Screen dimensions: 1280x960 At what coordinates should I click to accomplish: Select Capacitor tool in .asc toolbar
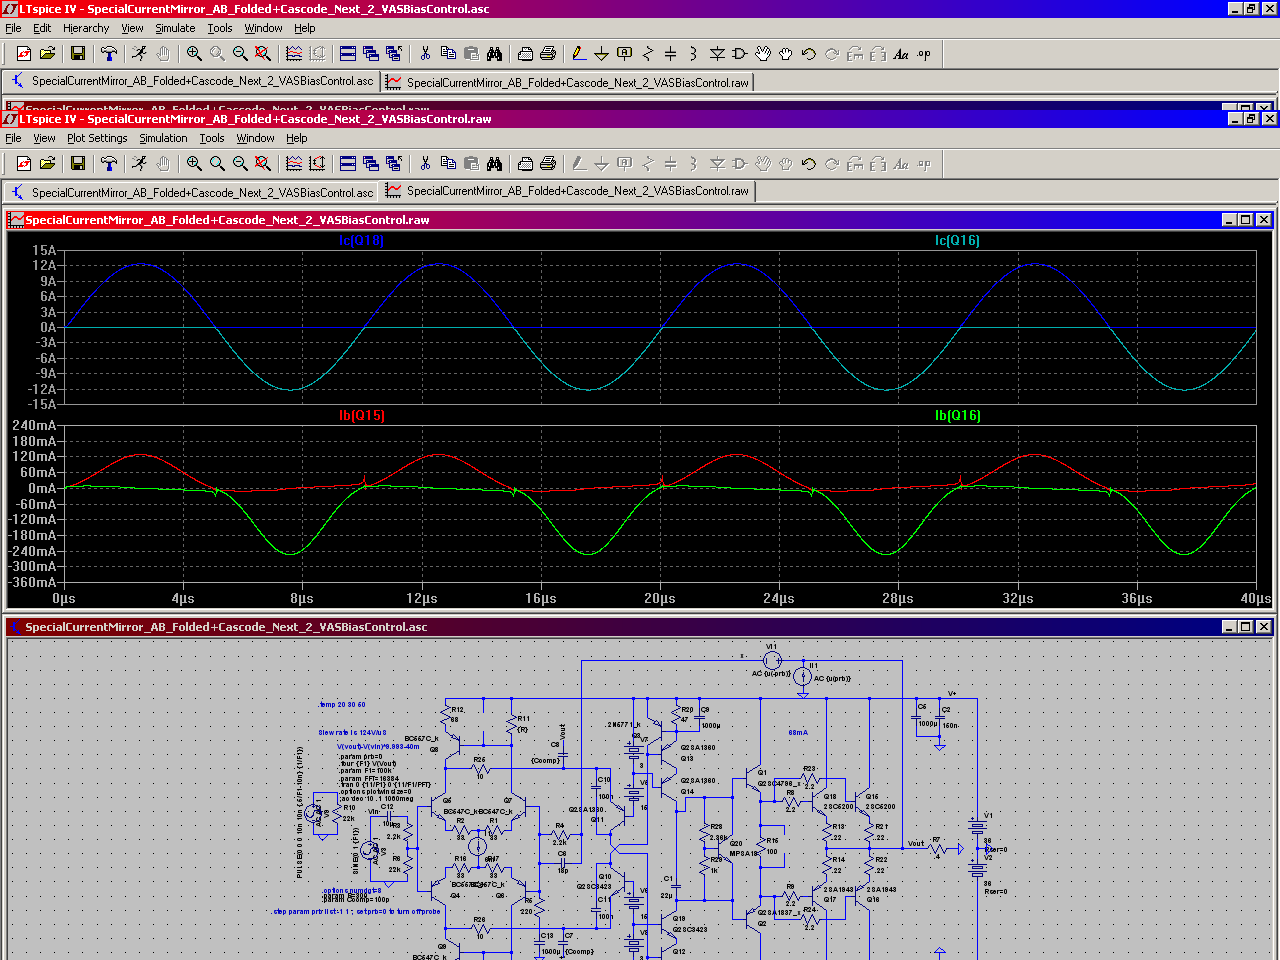[670, 54]
